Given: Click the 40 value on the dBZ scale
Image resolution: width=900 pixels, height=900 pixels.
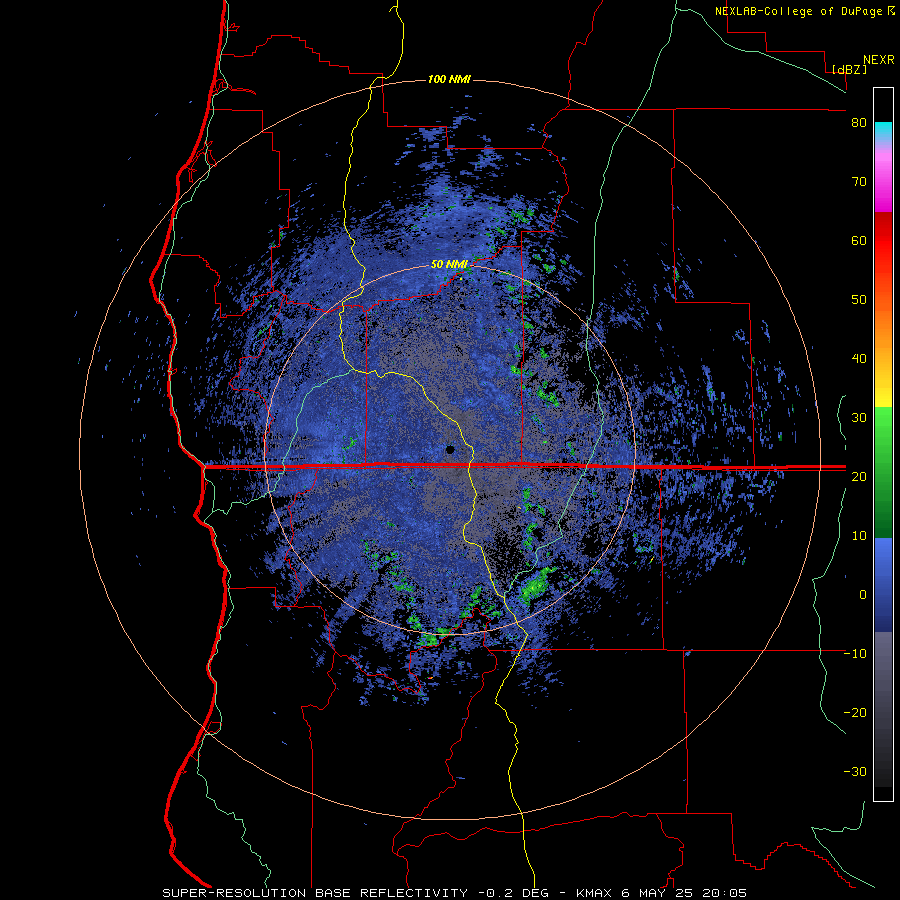Looking at the screenshot, I should pyautogui.click(x=859, y=359).
